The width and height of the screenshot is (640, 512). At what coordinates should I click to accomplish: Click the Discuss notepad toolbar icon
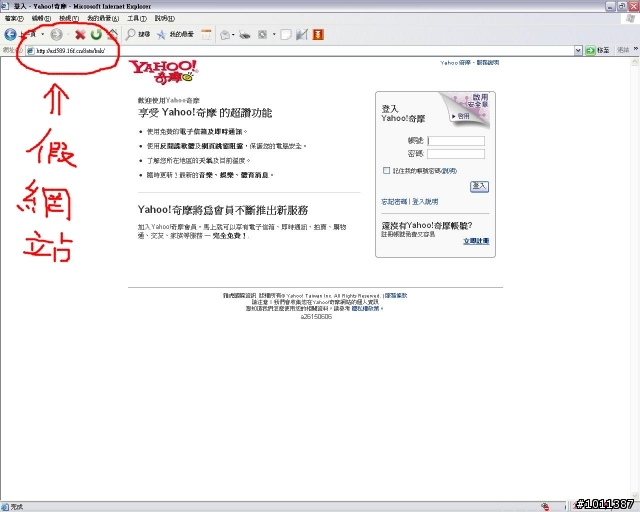coord(286,35)
